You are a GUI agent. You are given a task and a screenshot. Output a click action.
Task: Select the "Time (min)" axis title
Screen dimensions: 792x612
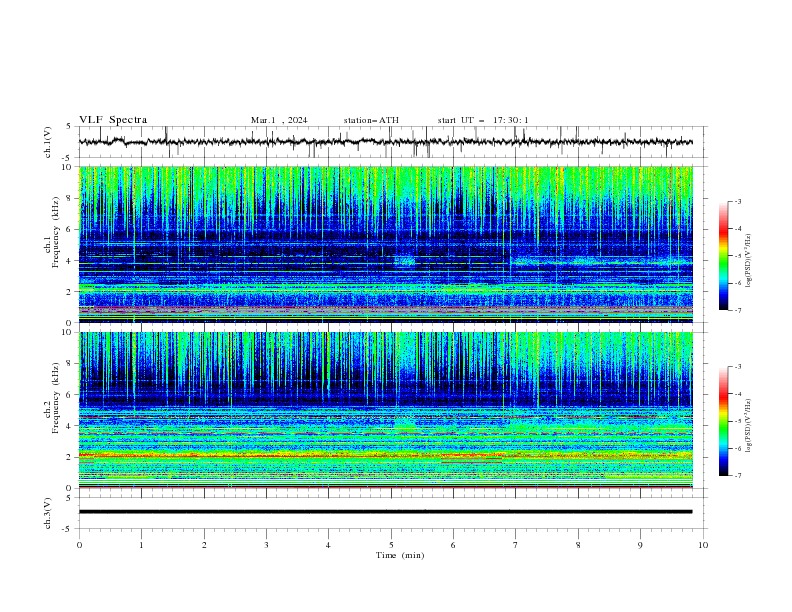(400, 555)
